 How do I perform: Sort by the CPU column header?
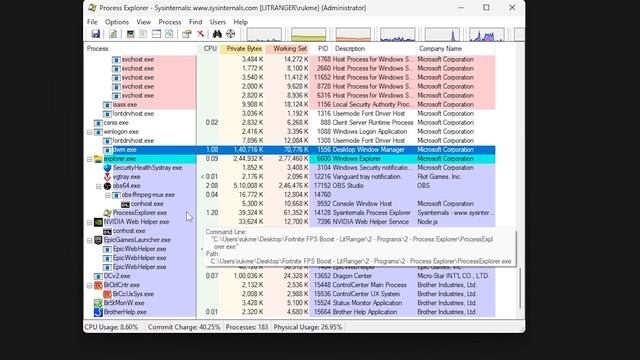coord(209,49)
